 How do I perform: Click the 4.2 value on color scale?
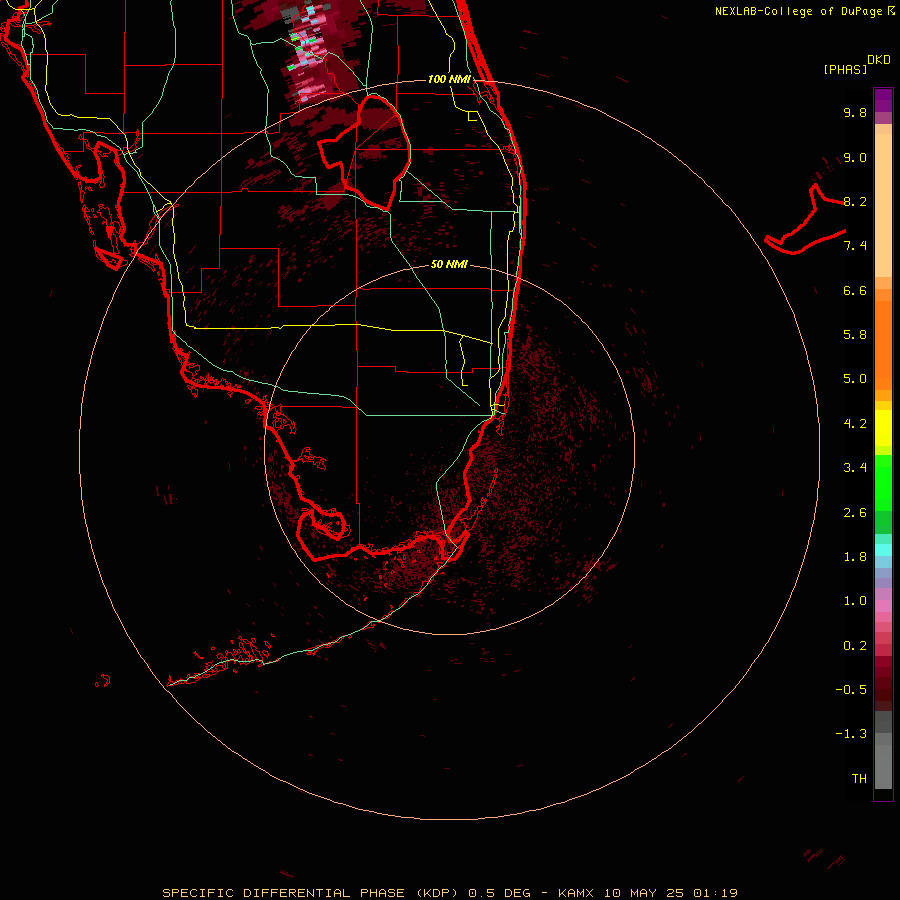(855, 424)
